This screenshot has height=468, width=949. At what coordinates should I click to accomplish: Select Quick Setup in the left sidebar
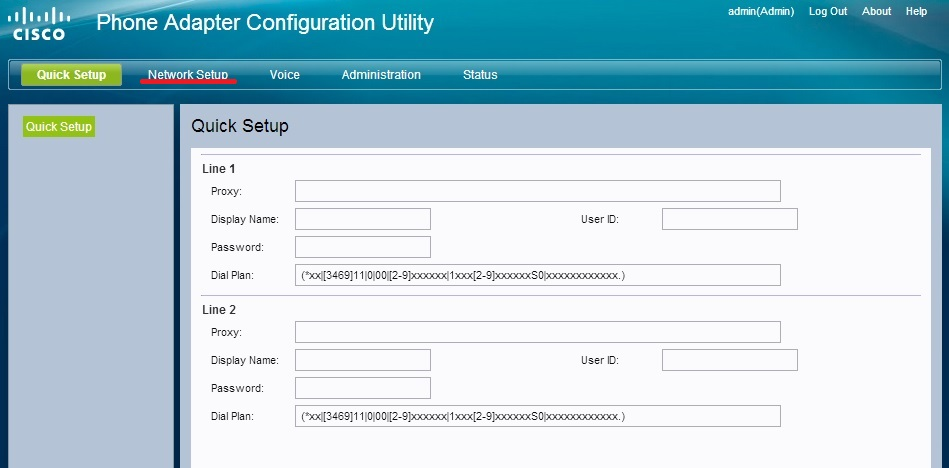pyautogui.click(x=59, y=127)
